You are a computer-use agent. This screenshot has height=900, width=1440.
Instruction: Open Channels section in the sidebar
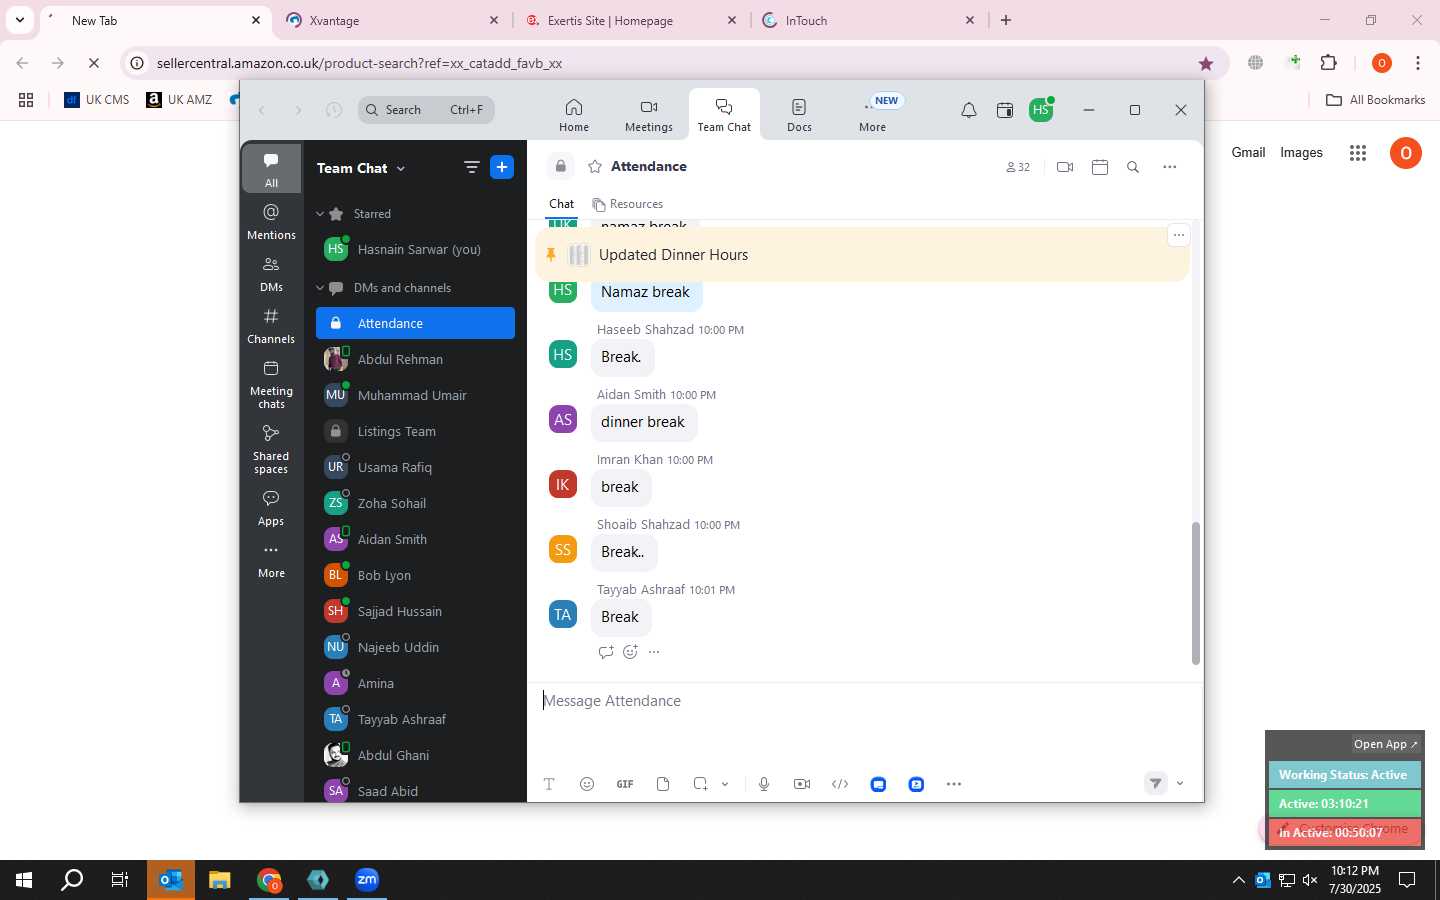click(x=271, y=326)
